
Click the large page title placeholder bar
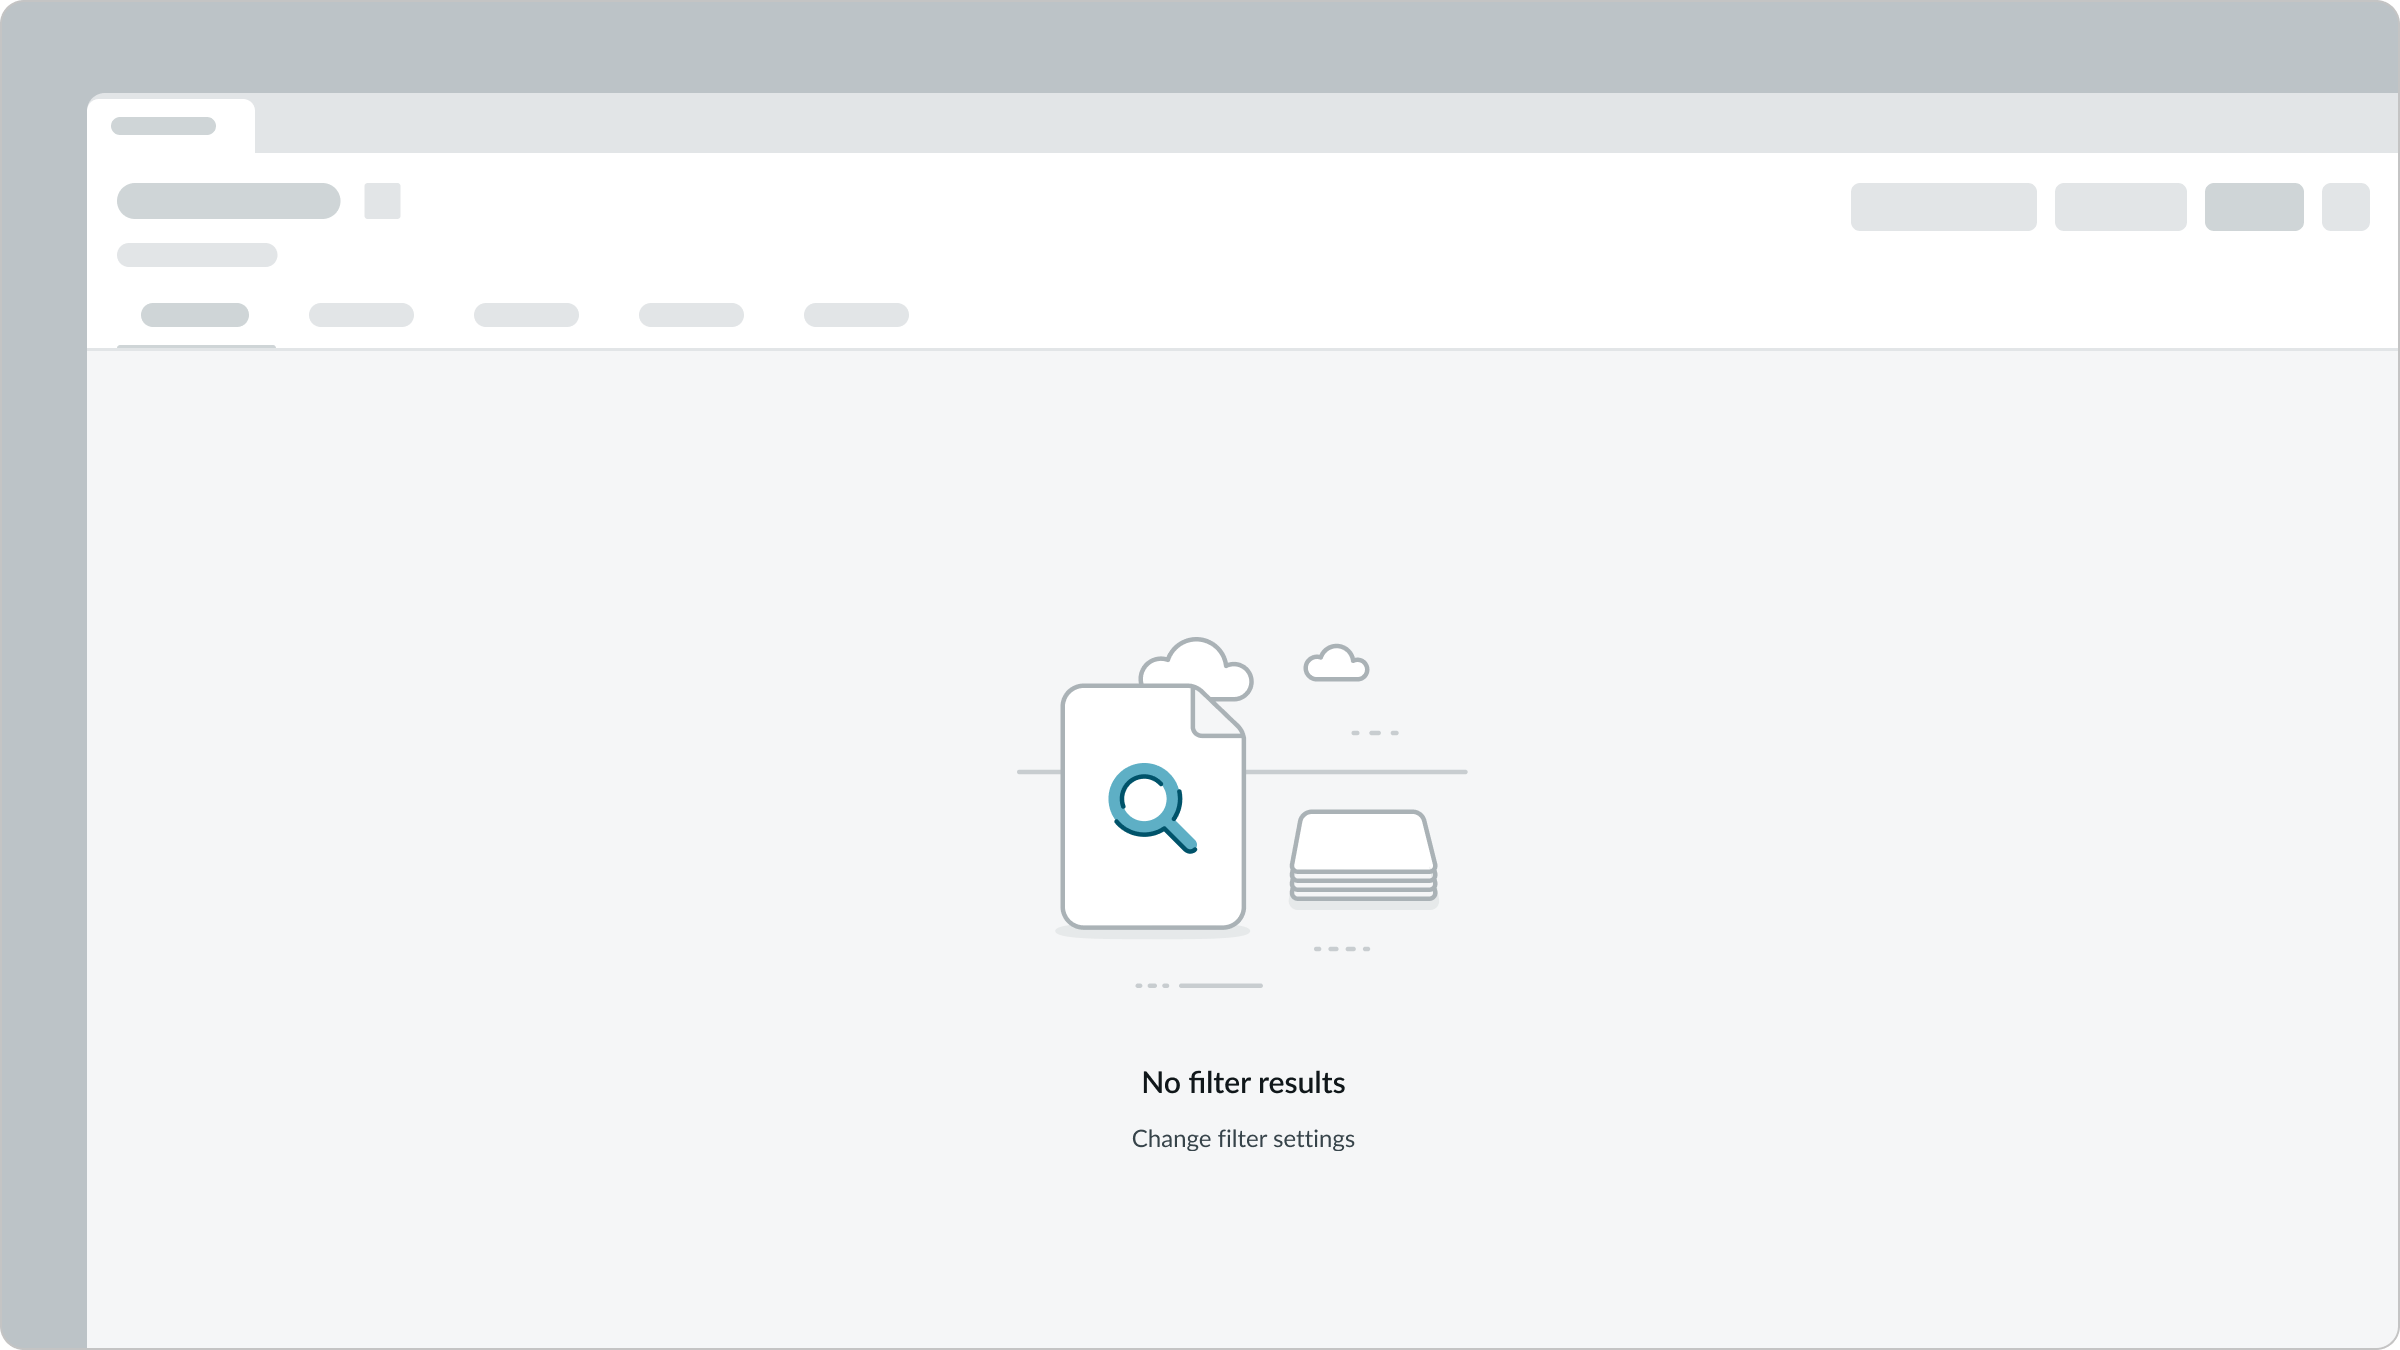228,201
